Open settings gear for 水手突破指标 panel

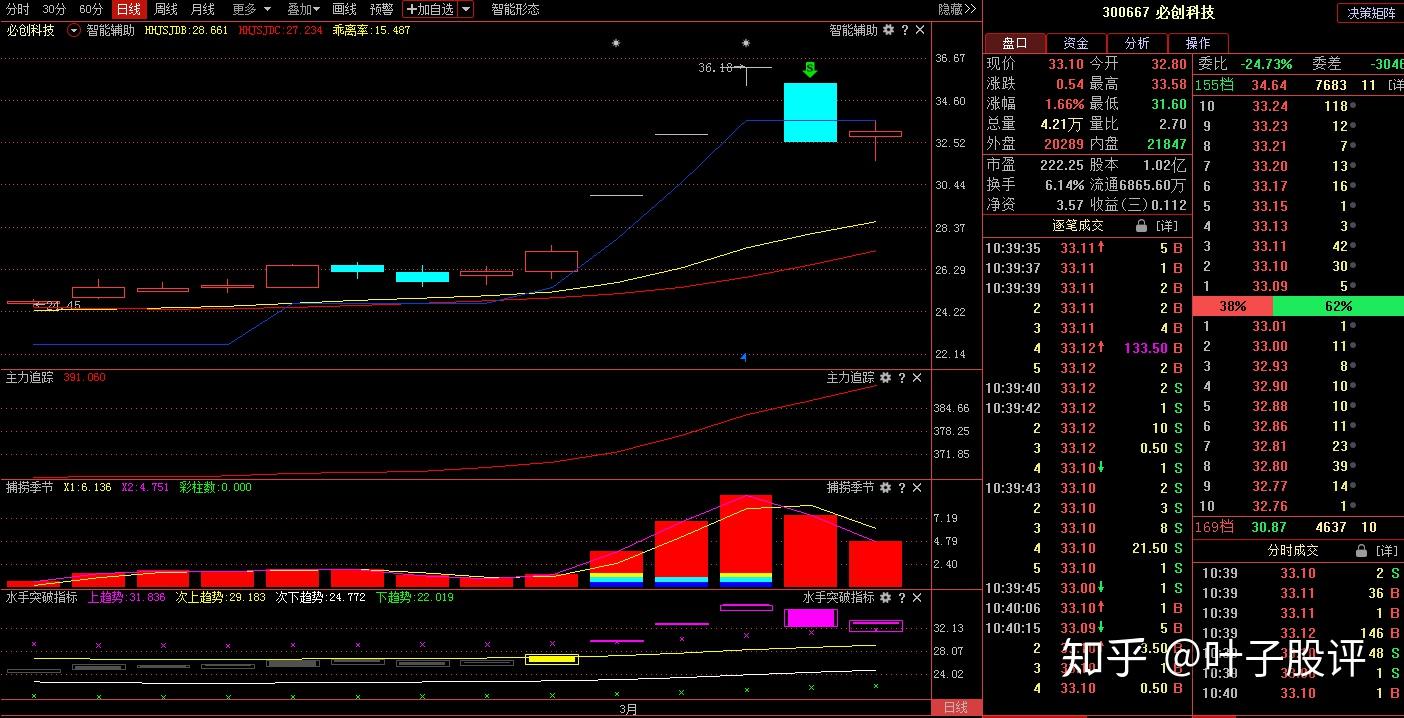tap(888, 598)
